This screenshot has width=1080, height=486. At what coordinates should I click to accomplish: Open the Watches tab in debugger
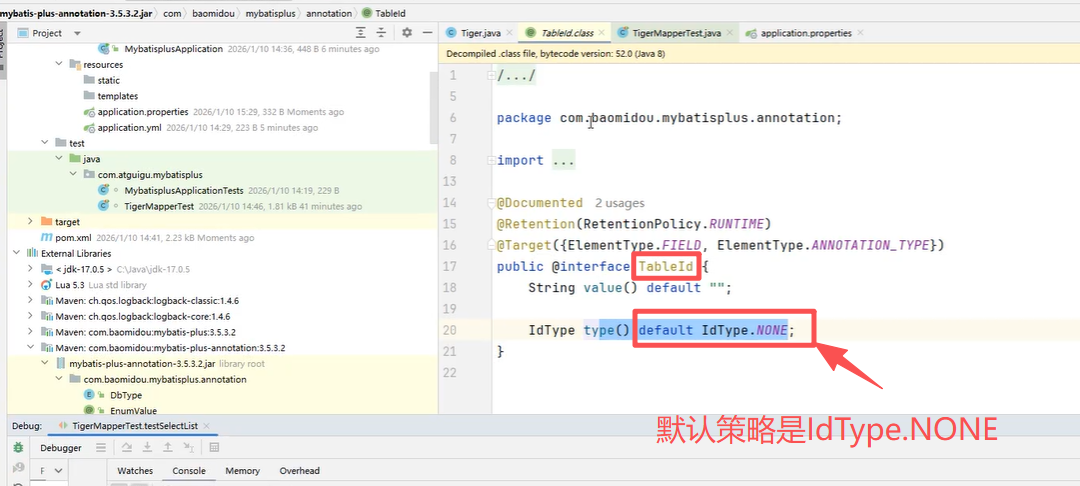(x=135, y=471)
